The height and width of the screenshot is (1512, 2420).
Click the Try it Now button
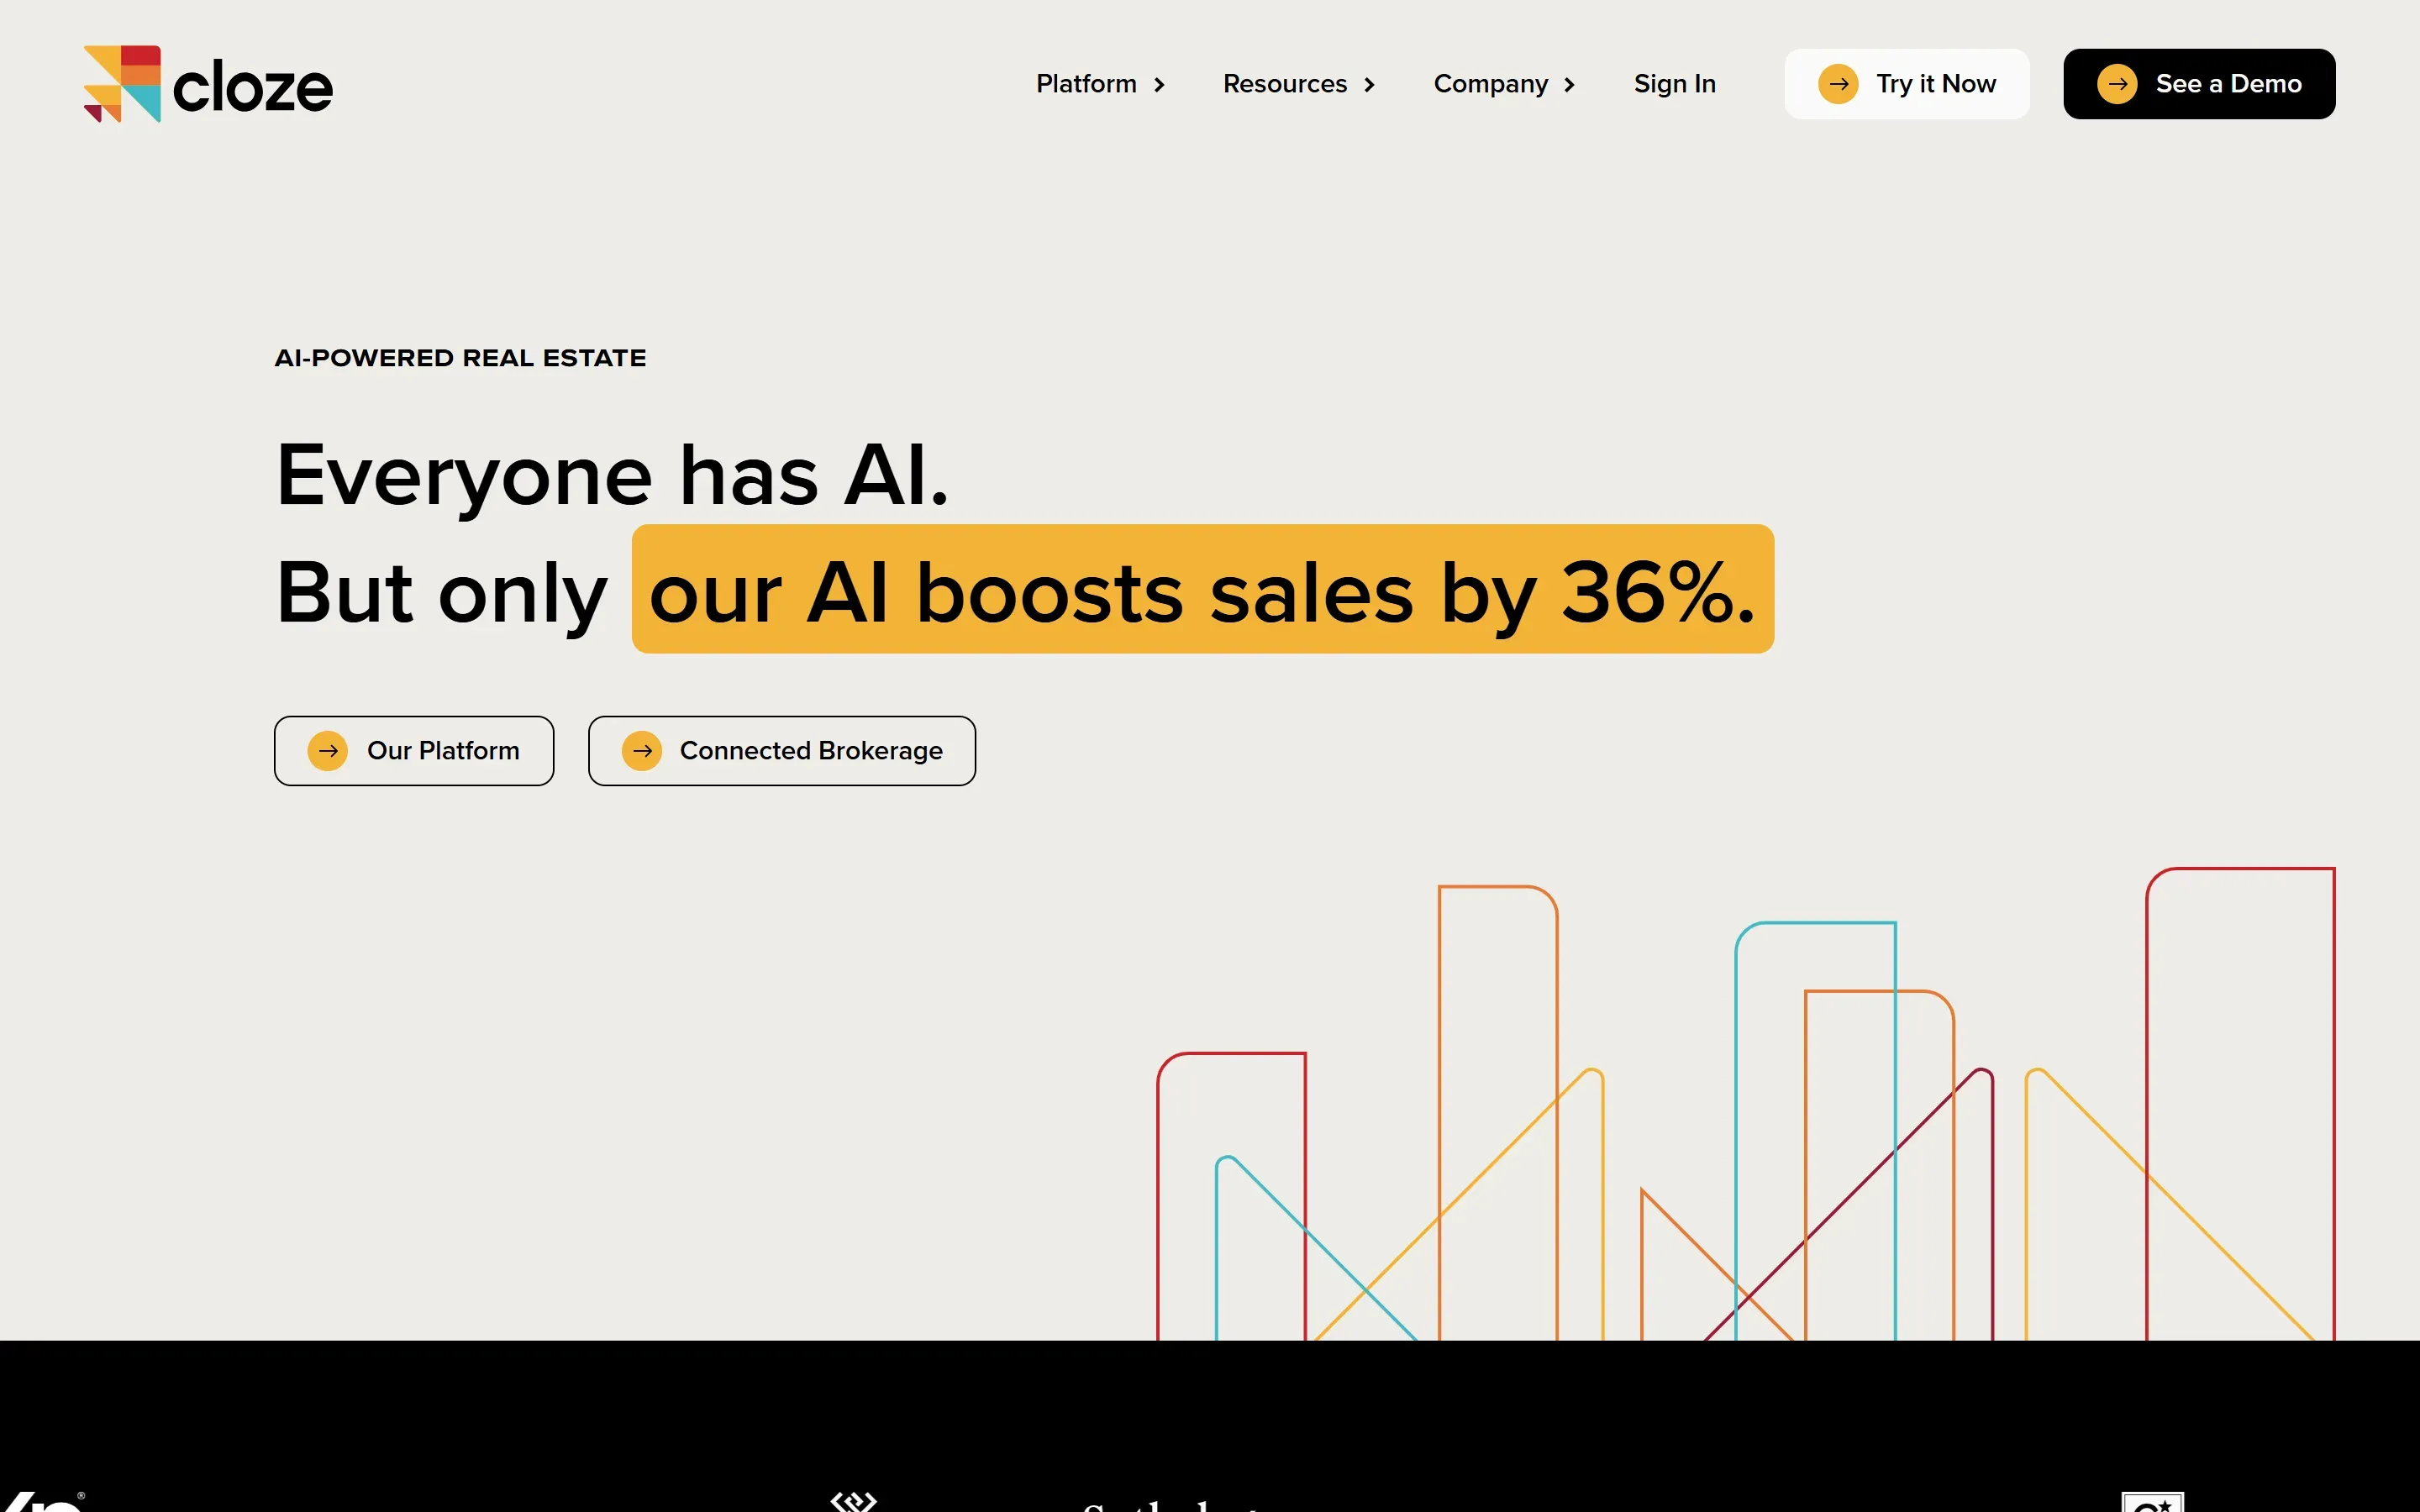(1907, 84)
